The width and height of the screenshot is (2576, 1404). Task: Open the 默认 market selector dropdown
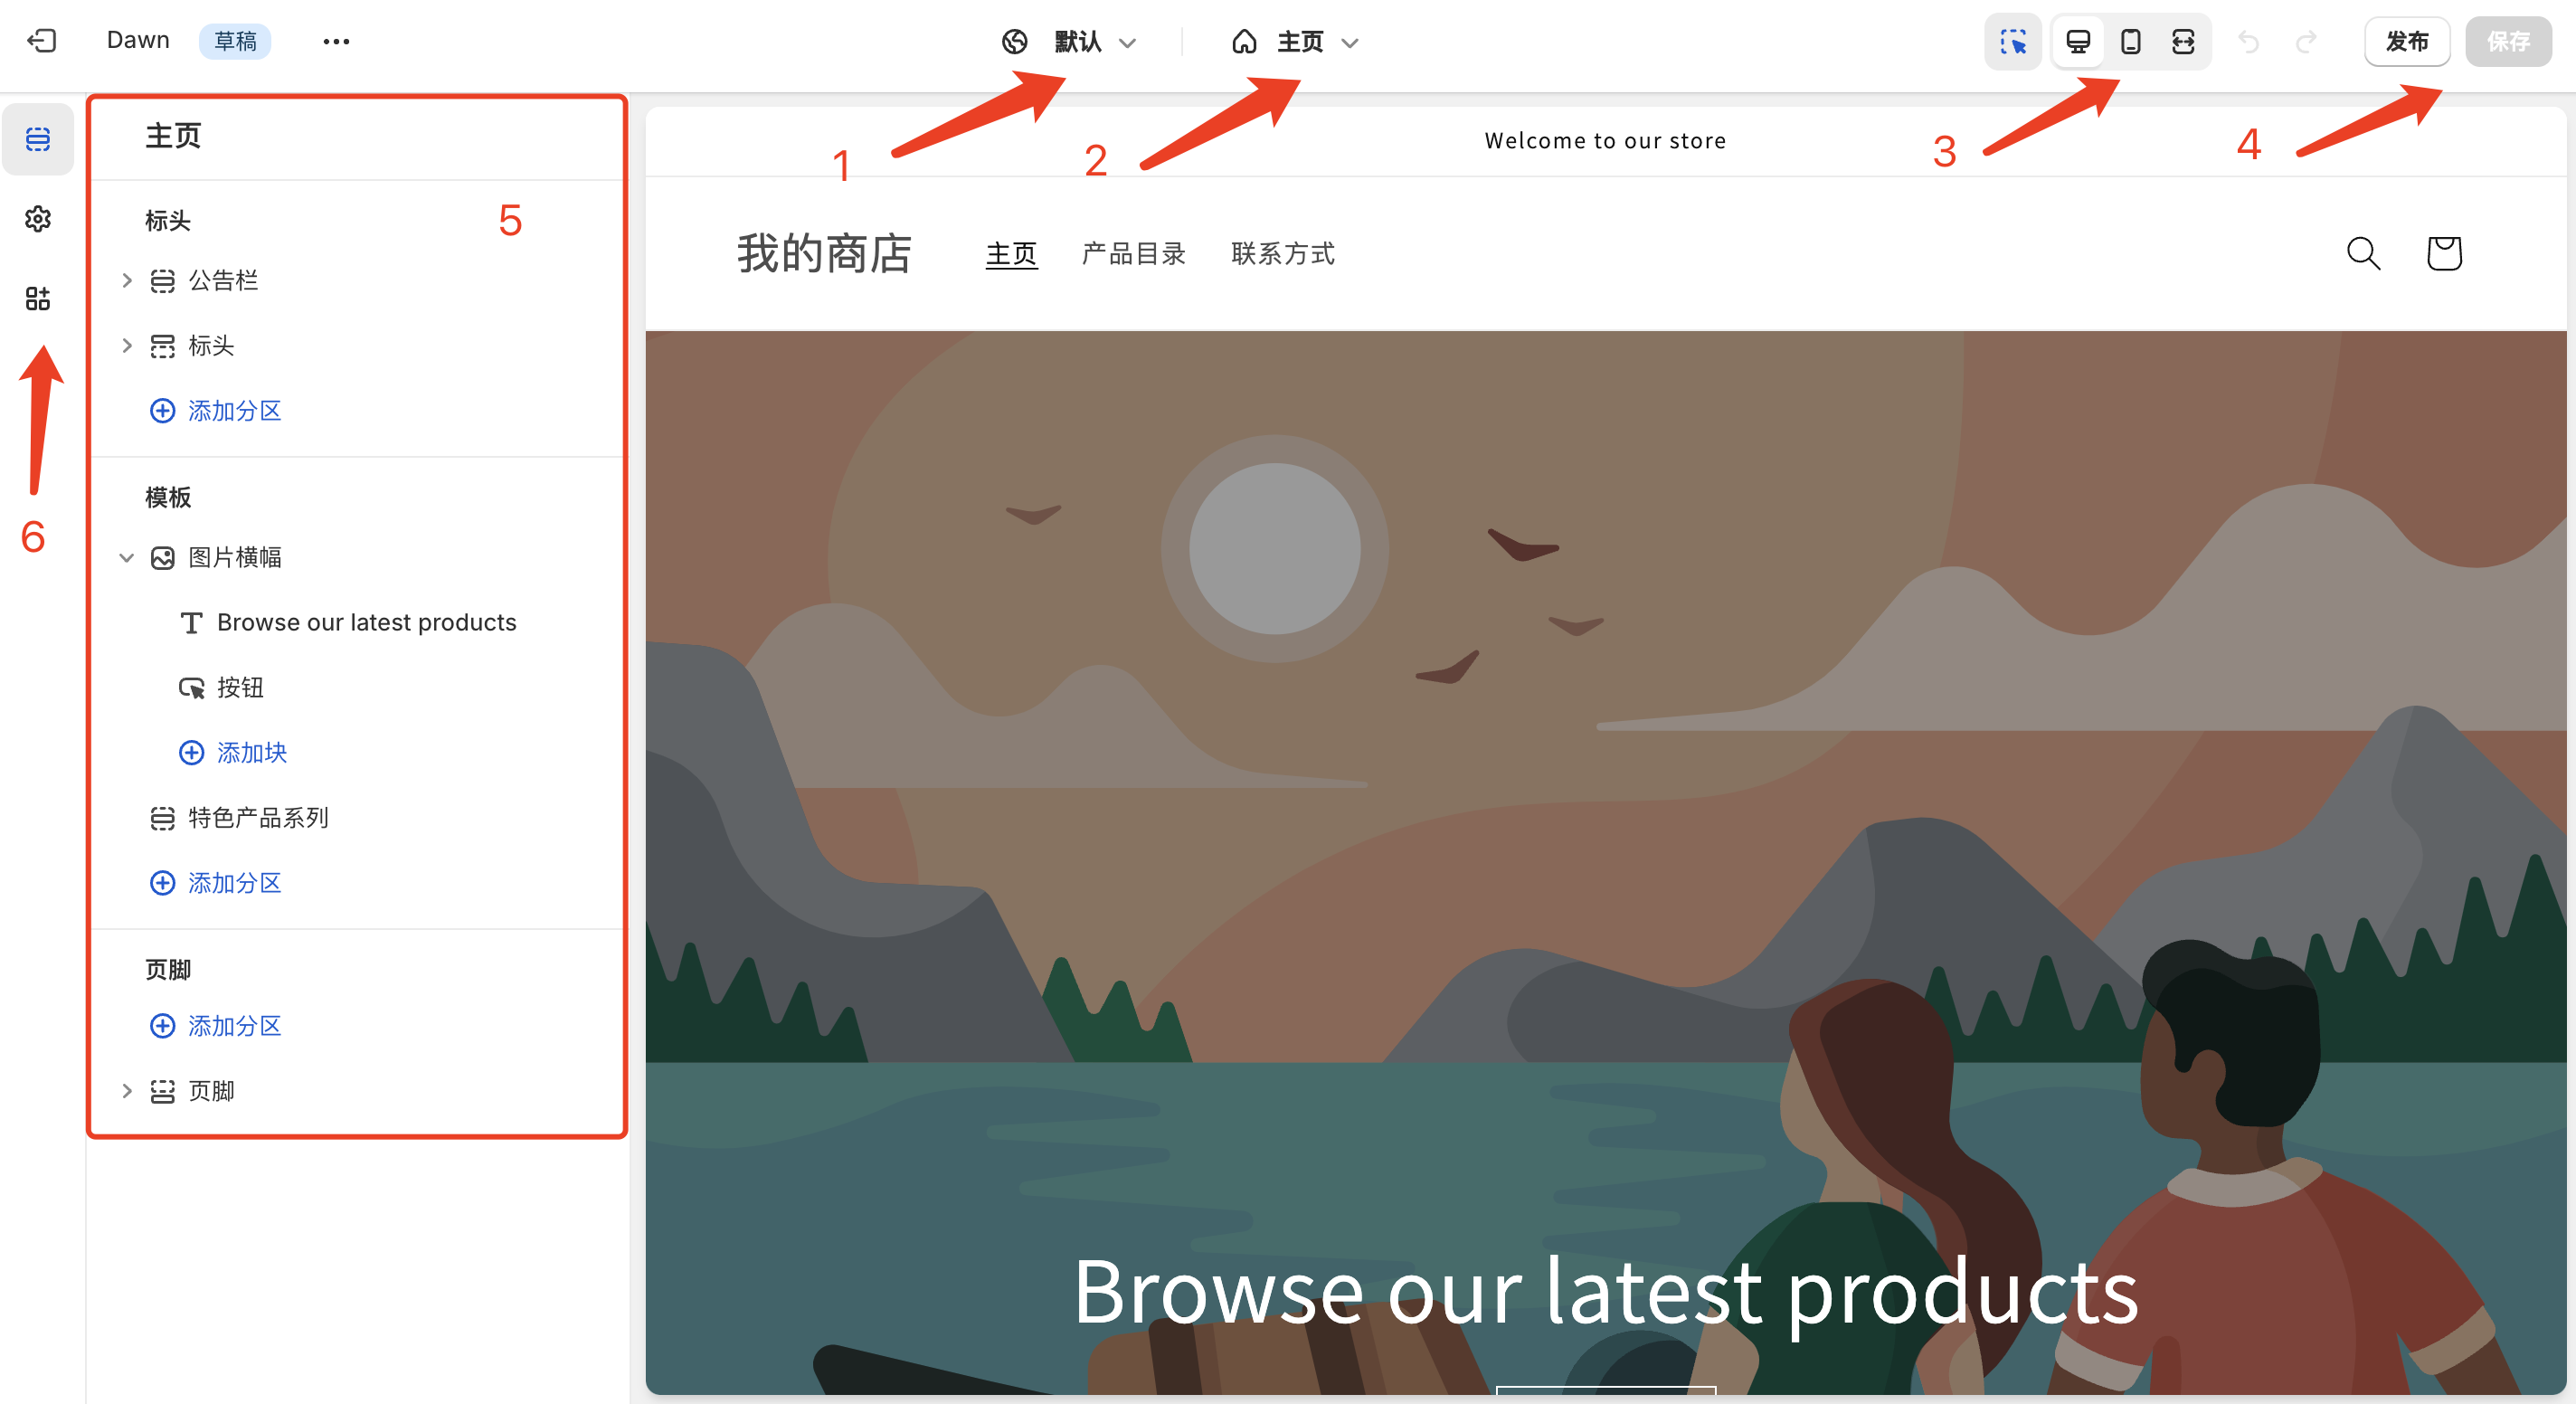point(1068,41)
